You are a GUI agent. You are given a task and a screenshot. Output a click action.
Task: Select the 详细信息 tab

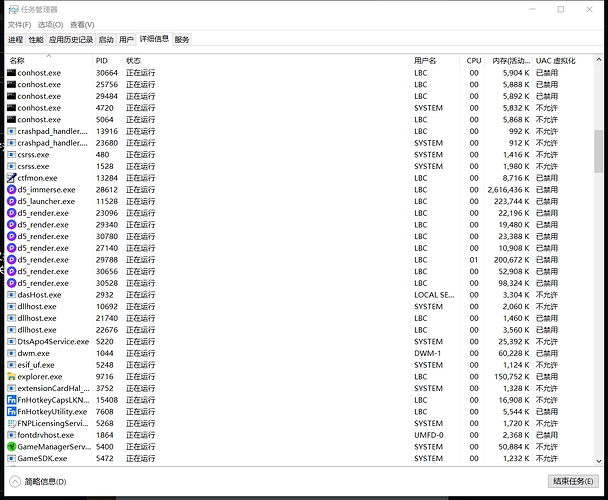154,39
